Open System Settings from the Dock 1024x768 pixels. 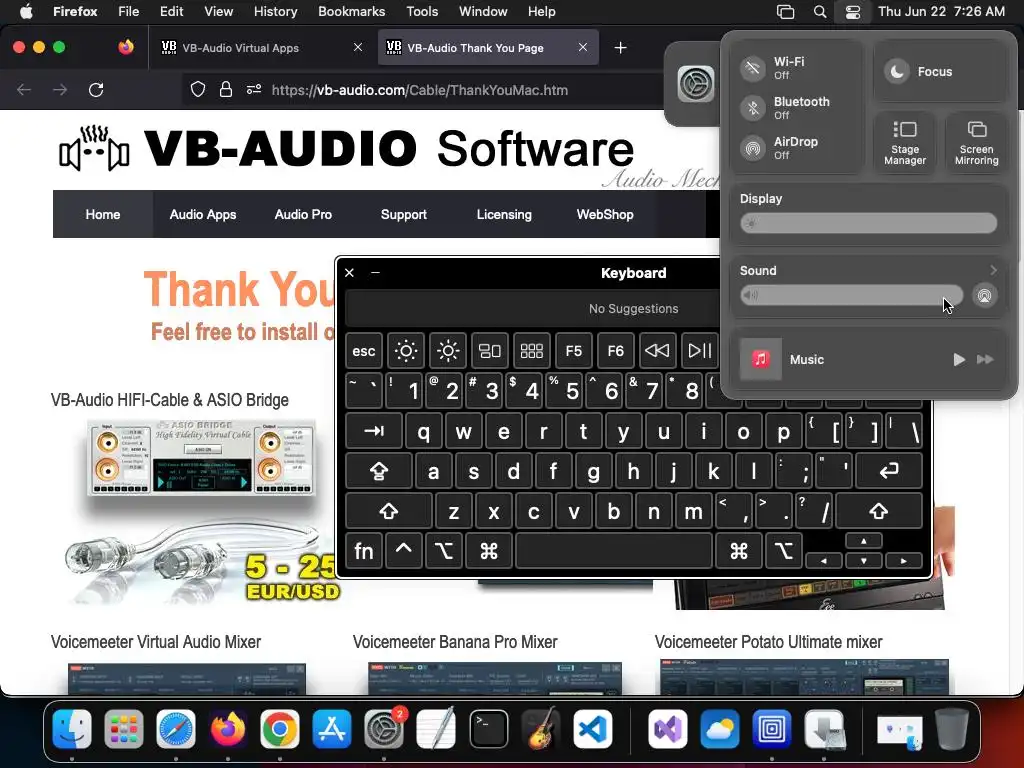[384, 729]
